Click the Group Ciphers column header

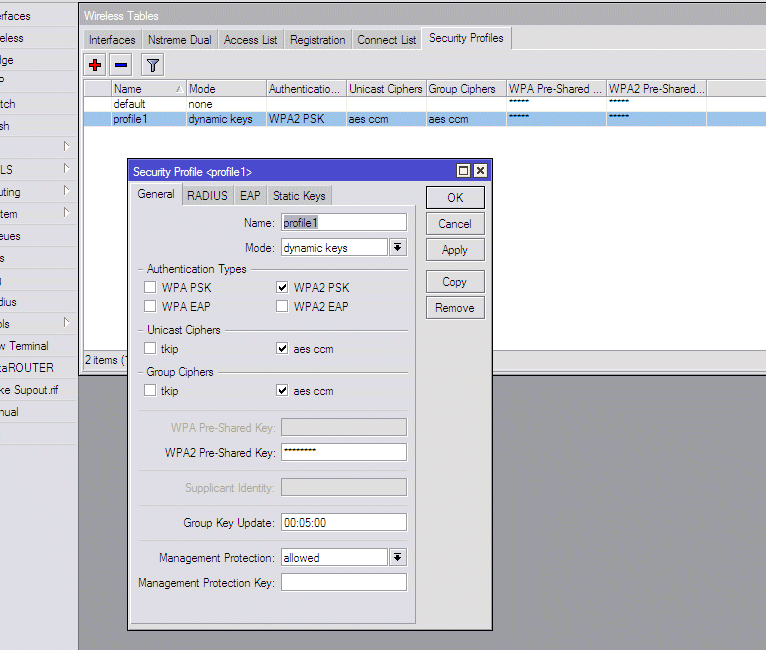point(466,89)
